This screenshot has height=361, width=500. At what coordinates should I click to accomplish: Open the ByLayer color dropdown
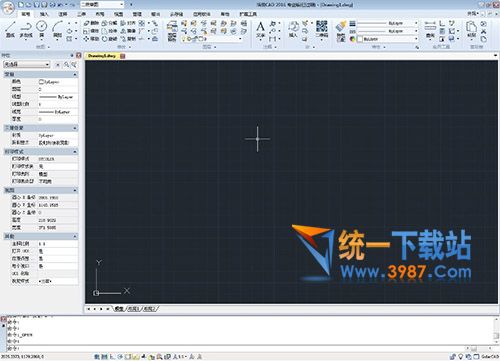pyautogui.click(x=388, y=39)
